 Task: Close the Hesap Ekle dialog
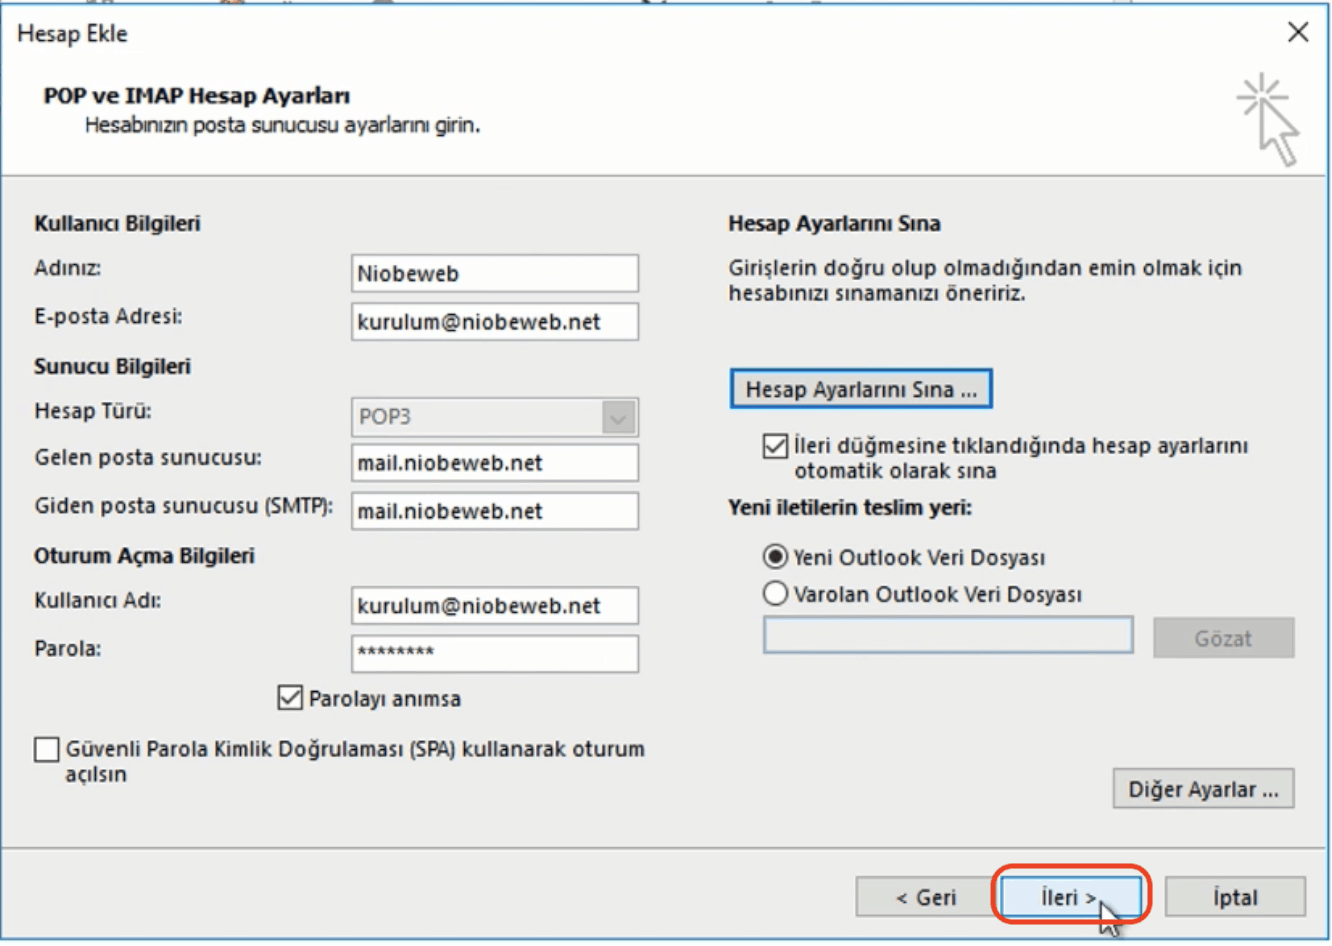click(1297, 32)
